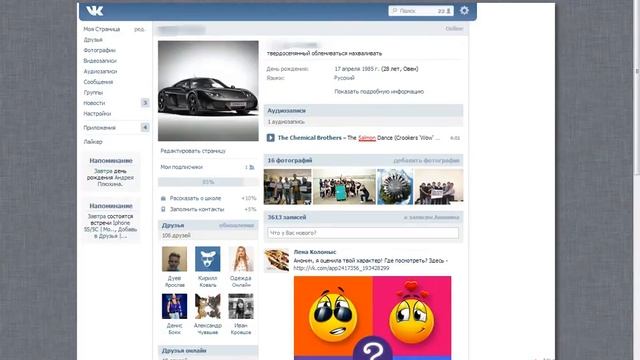Open Группы in left menu
Screen dimensions: 640x360
click(x=93, y=93)
